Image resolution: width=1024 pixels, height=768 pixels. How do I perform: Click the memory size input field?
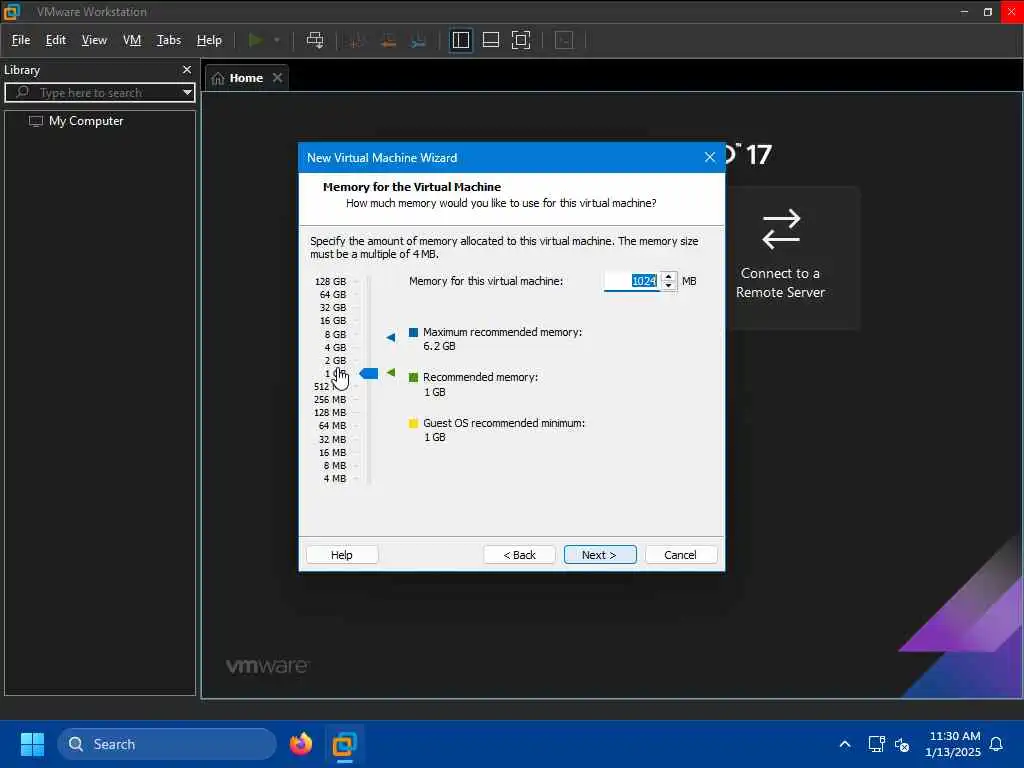coord(632,281)
